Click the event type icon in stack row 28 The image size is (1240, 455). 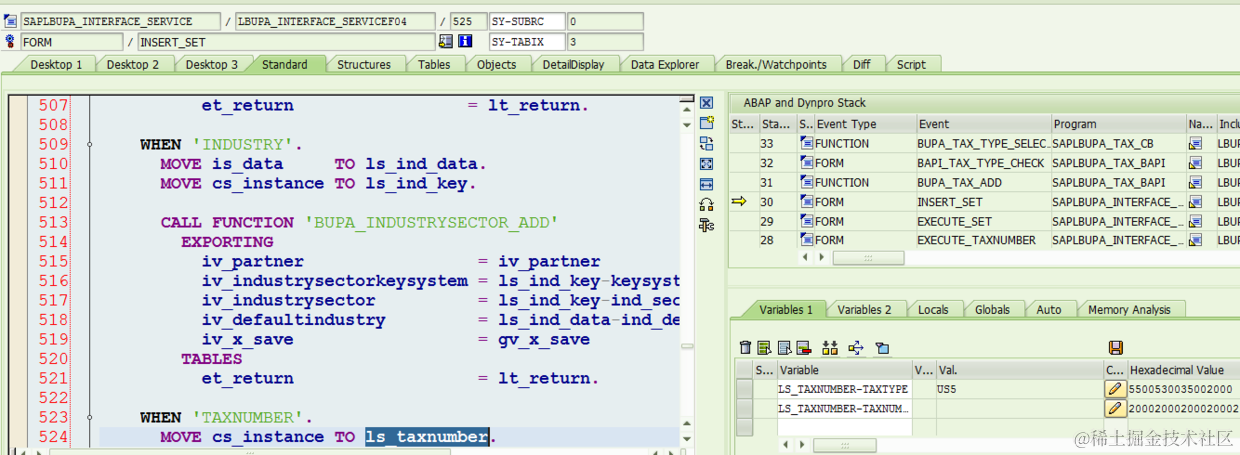click(806, 240)
